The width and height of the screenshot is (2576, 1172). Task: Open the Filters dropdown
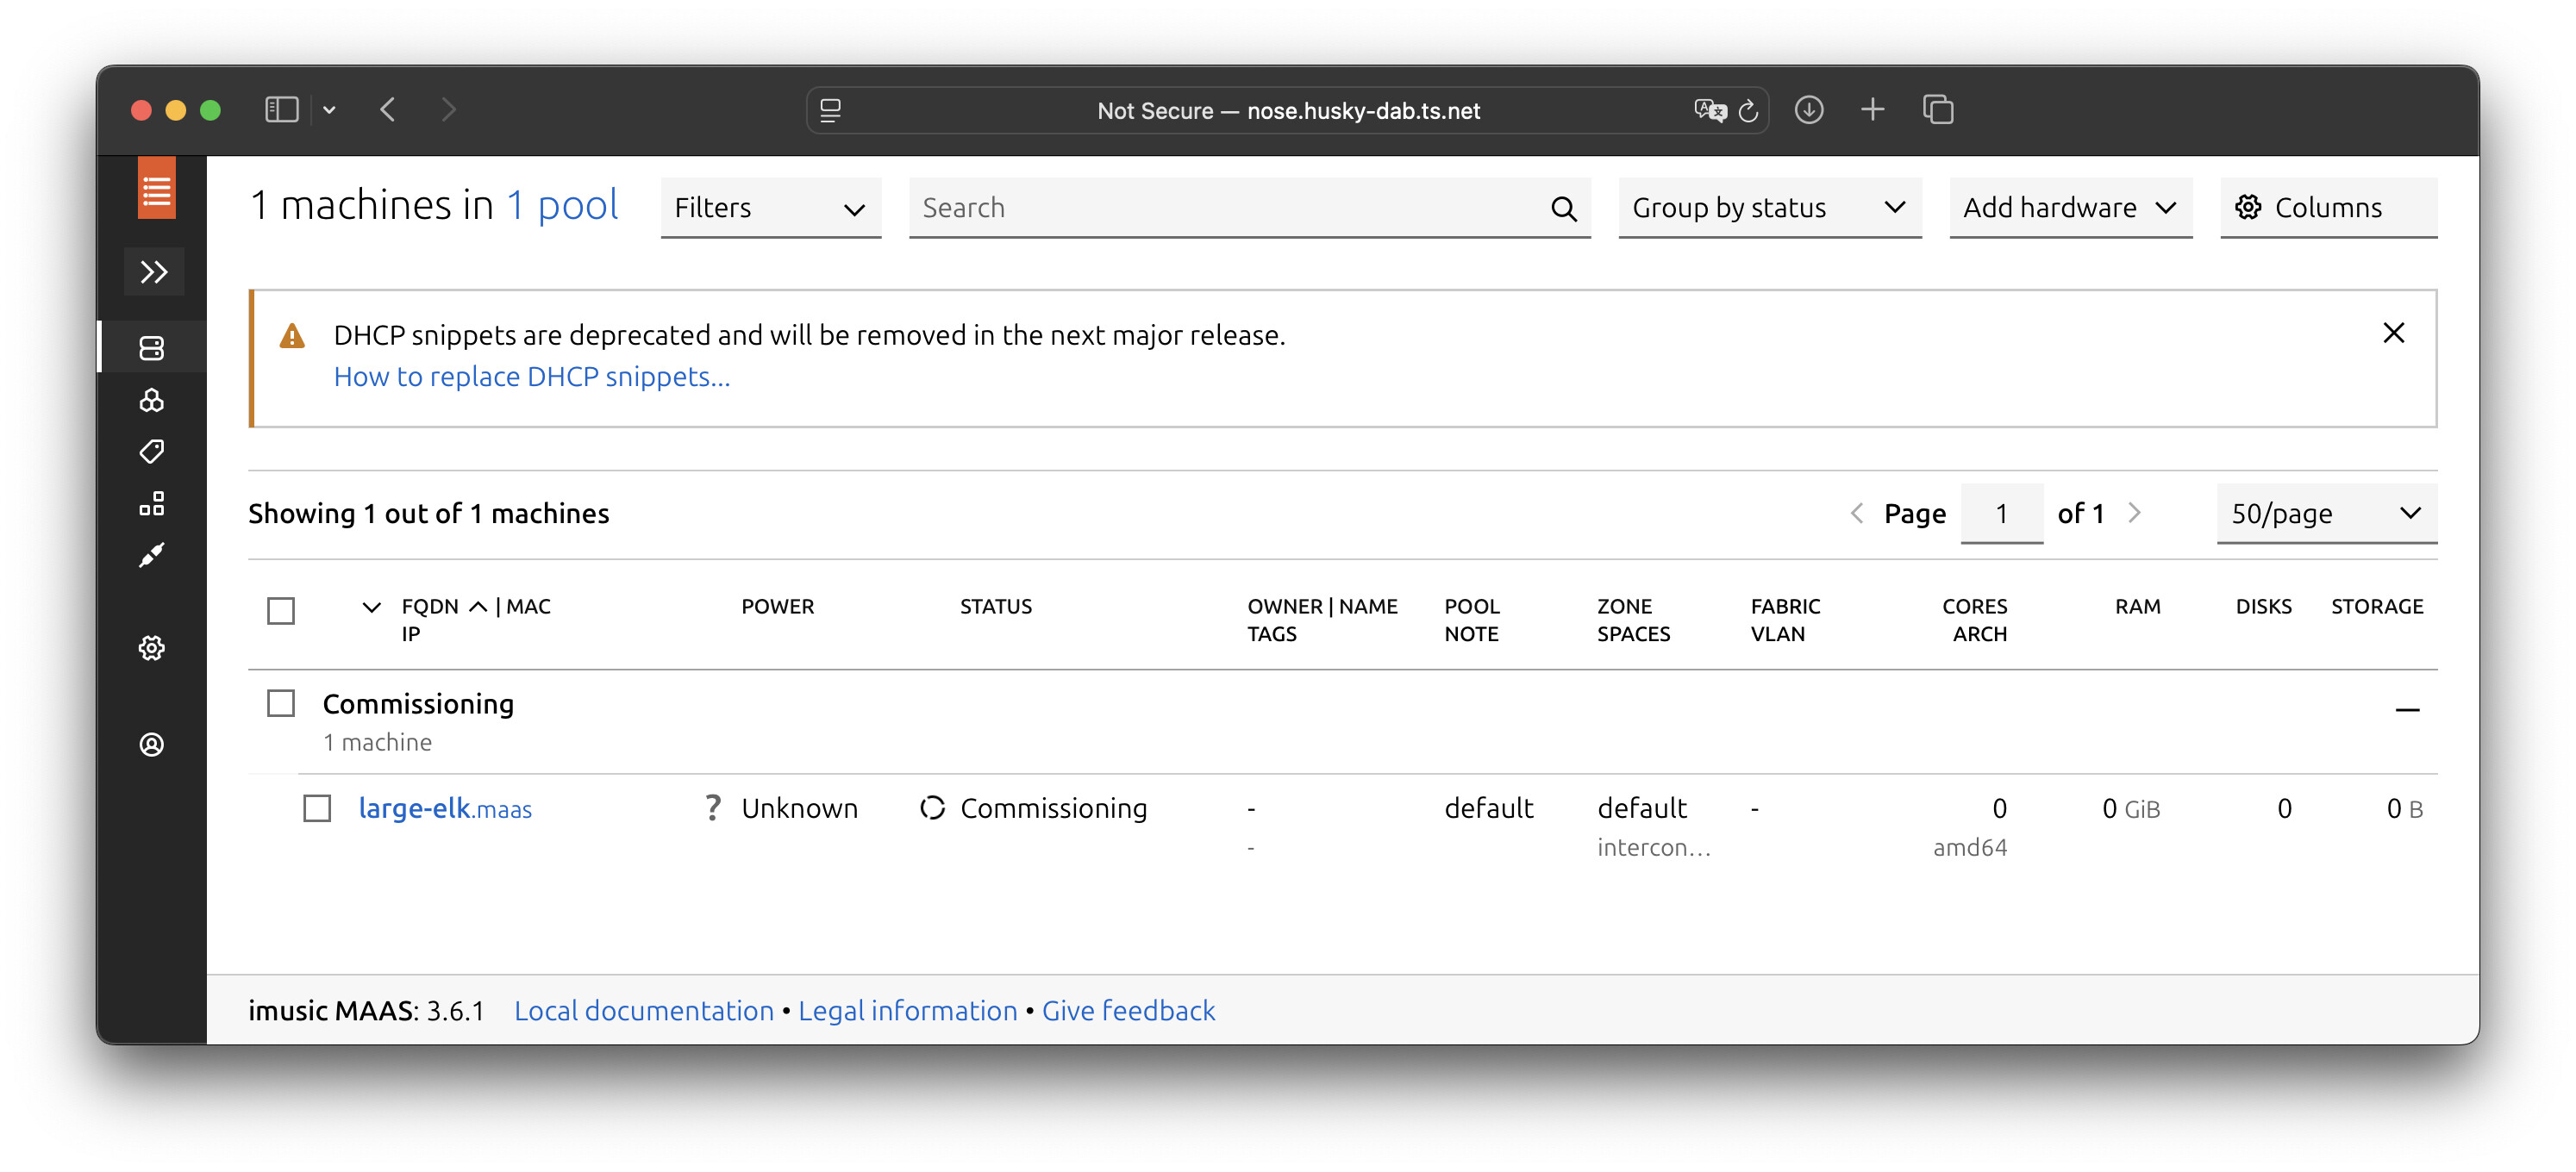pos(769,208)
